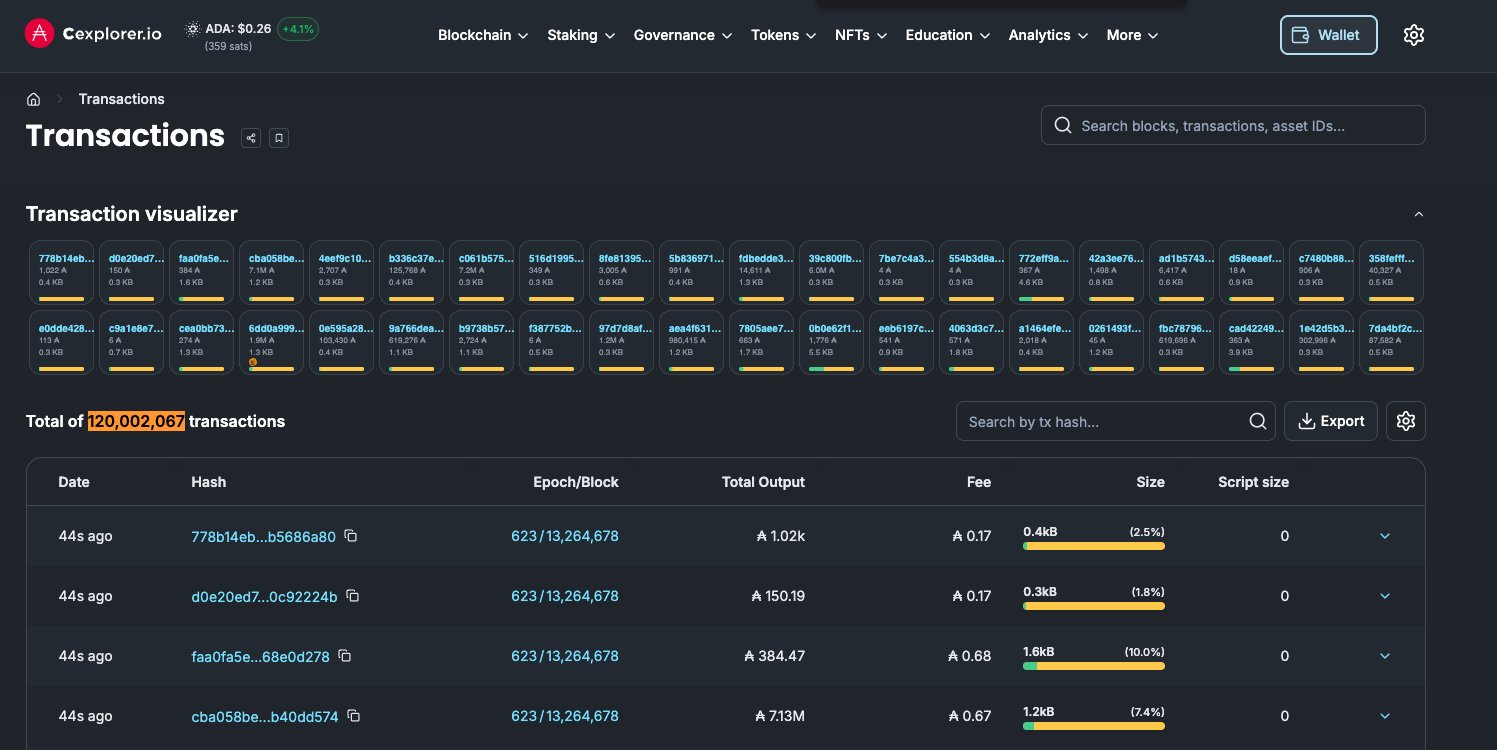Screen dimensions: 1497x750
Task: Click the ADA price ticker icon
Action: tap(192, 29)
